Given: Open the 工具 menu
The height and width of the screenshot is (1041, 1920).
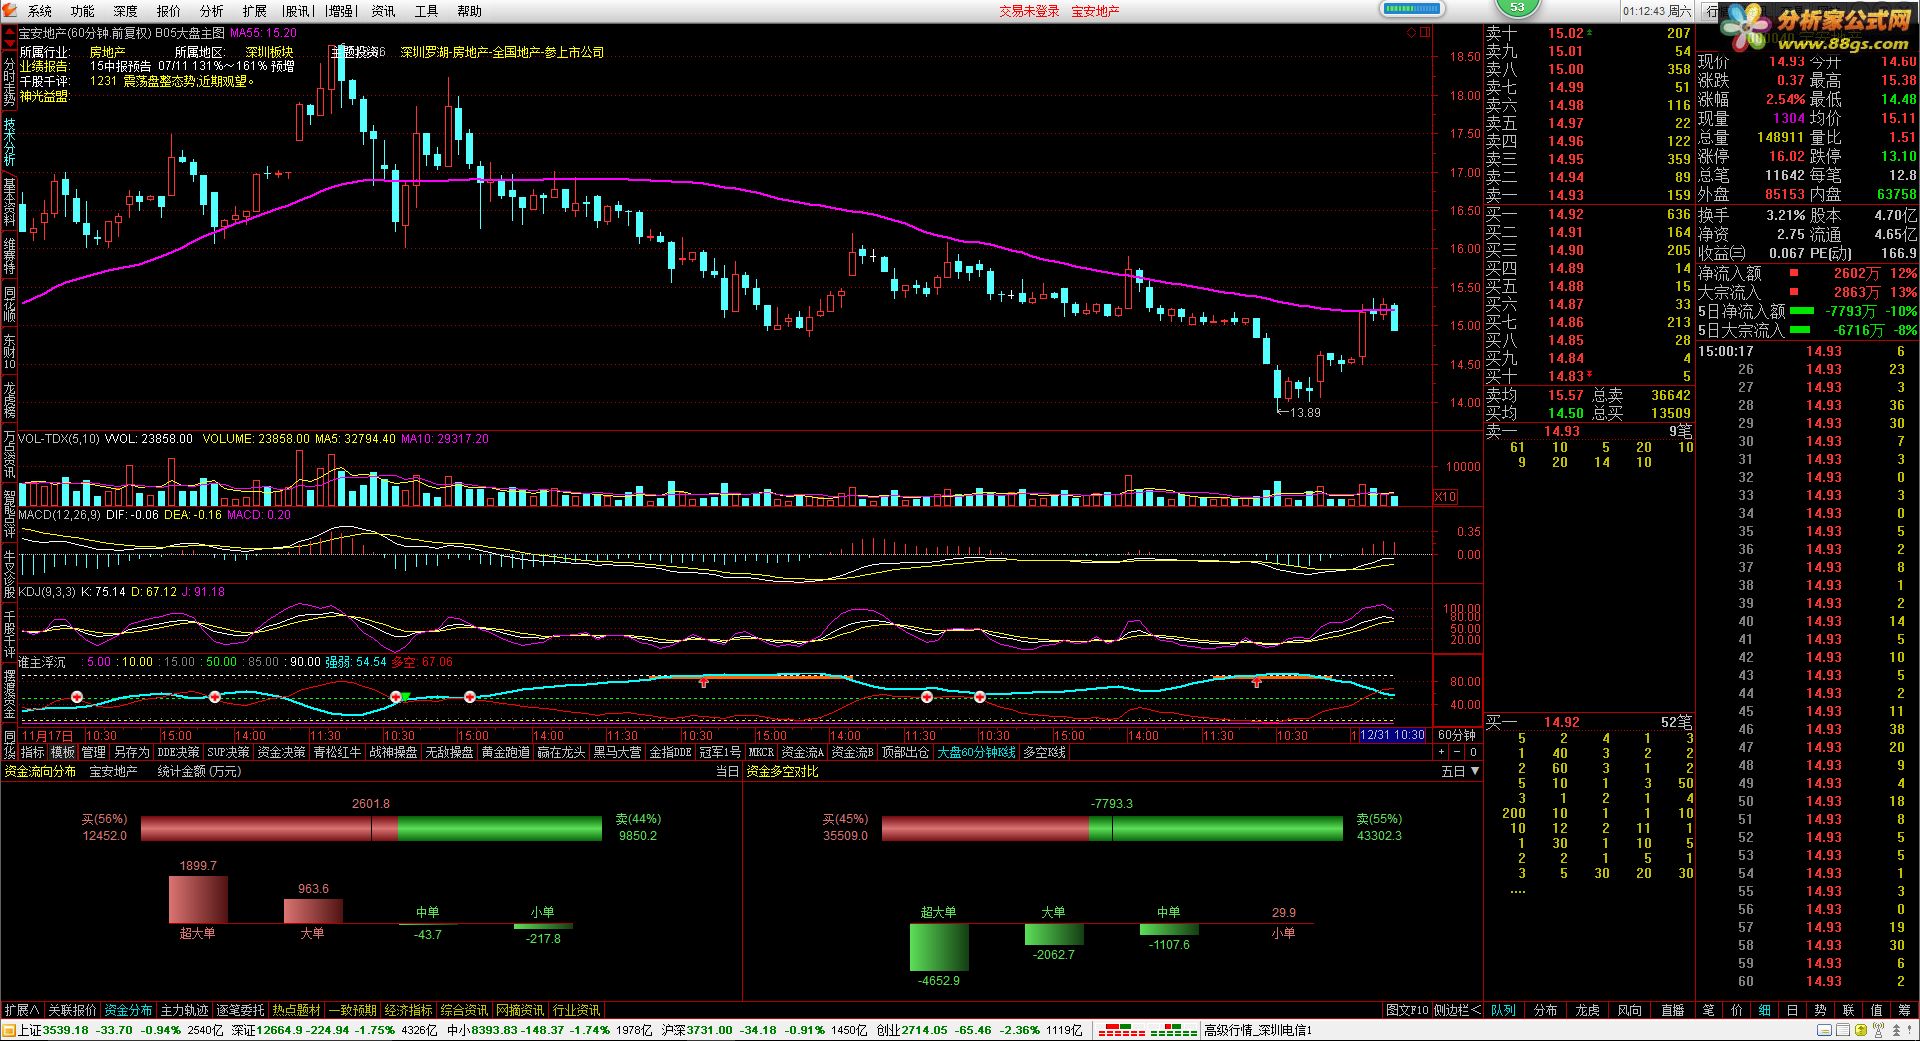Looking at the screenshot, I should coord(426,11).
